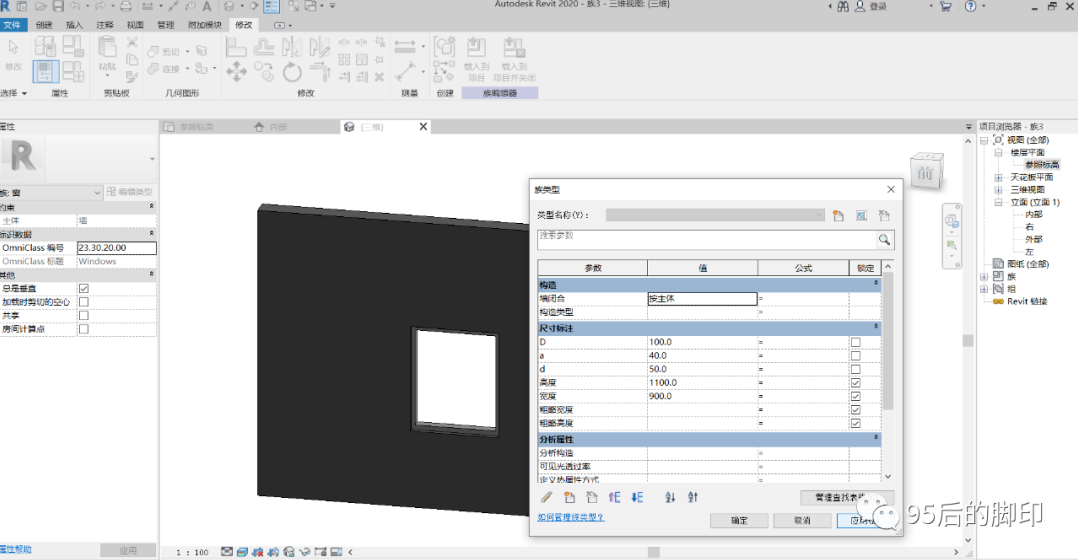This screenshot has width=1078, height=560.
Task: Click the OmniClass 编号 input field
Action: tap(116, 248)
